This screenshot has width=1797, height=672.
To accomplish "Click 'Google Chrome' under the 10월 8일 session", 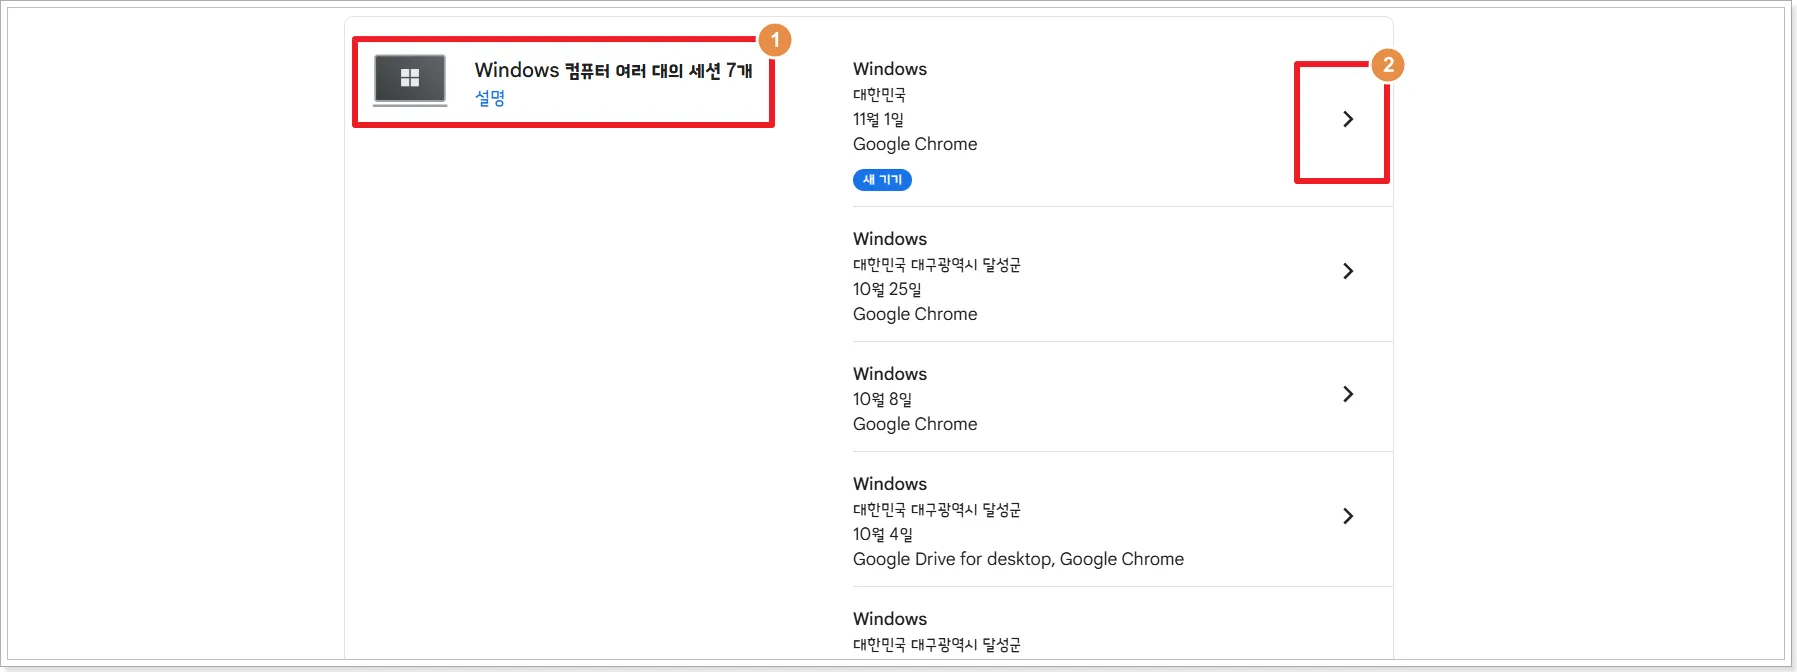I will click(915, 424).
